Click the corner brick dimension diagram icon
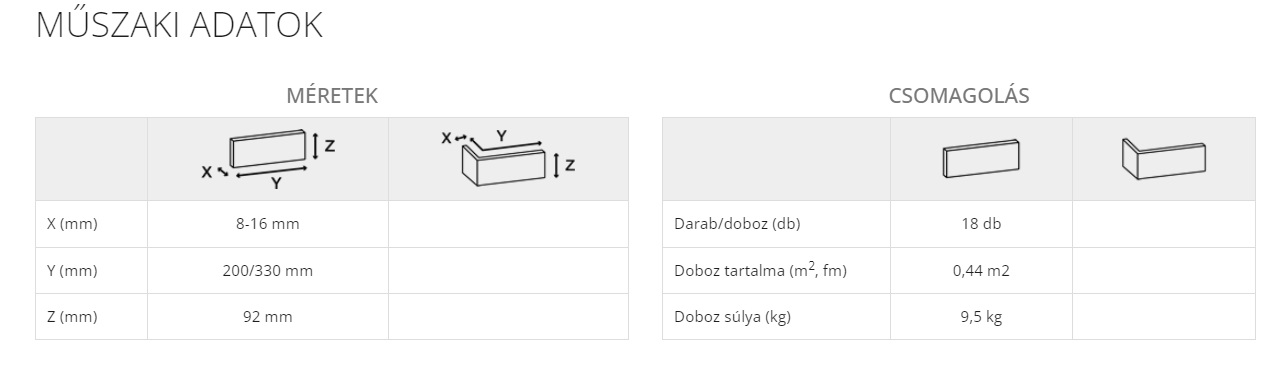This screenshot has width=1280, height=369. pyautogui.click(x=508, y=158)
